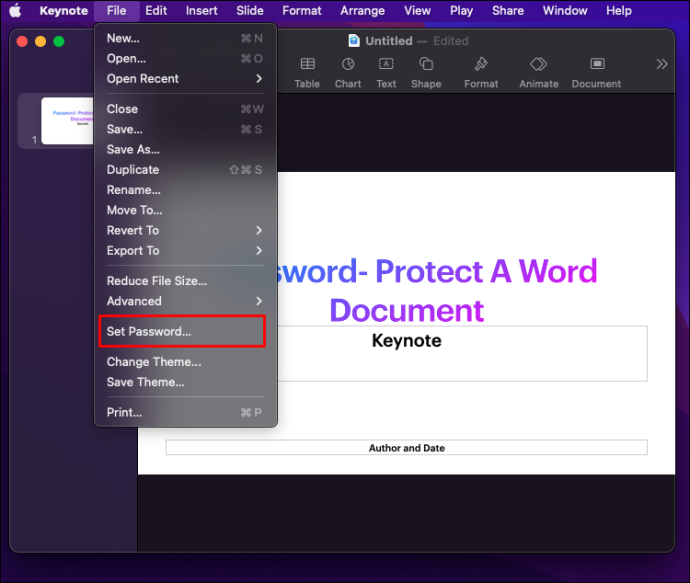Open the Window menu

pos(565,11)
